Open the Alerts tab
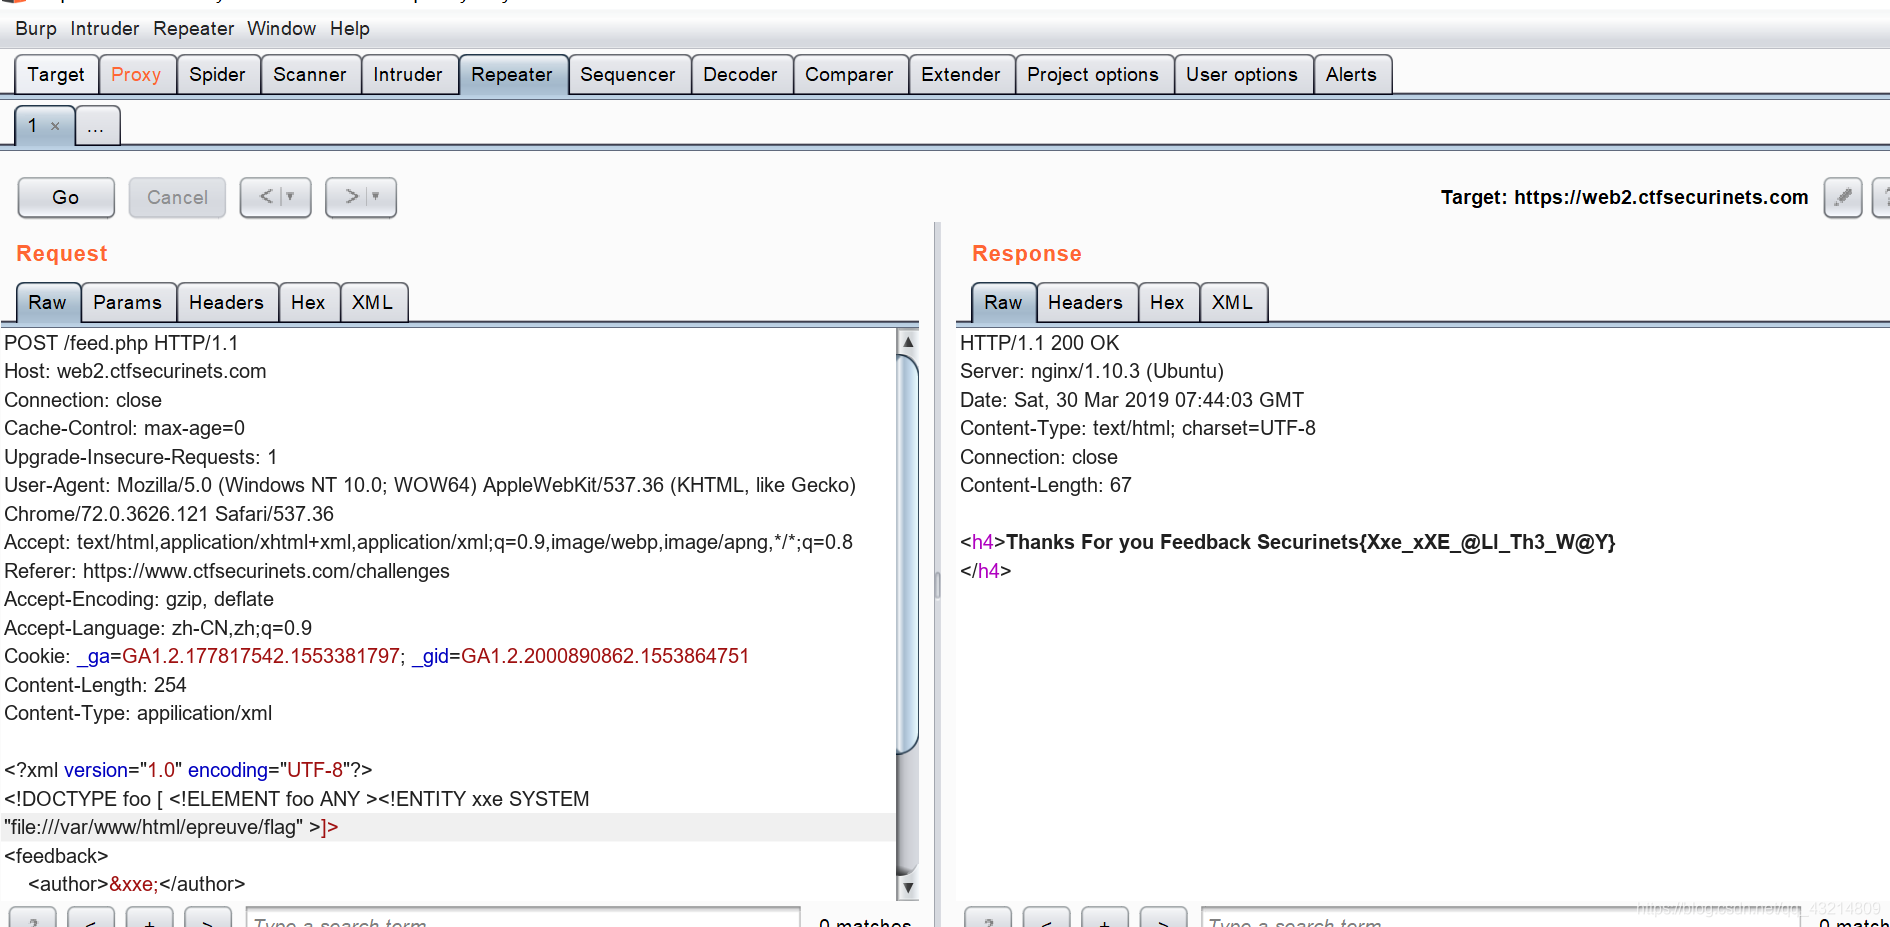Viewport: 1890px width, 927px height. [x=1351, y=75]
